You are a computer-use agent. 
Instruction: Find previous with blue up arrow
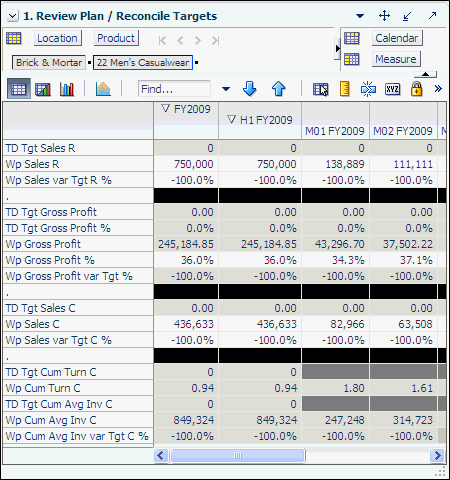click(278, 89)
